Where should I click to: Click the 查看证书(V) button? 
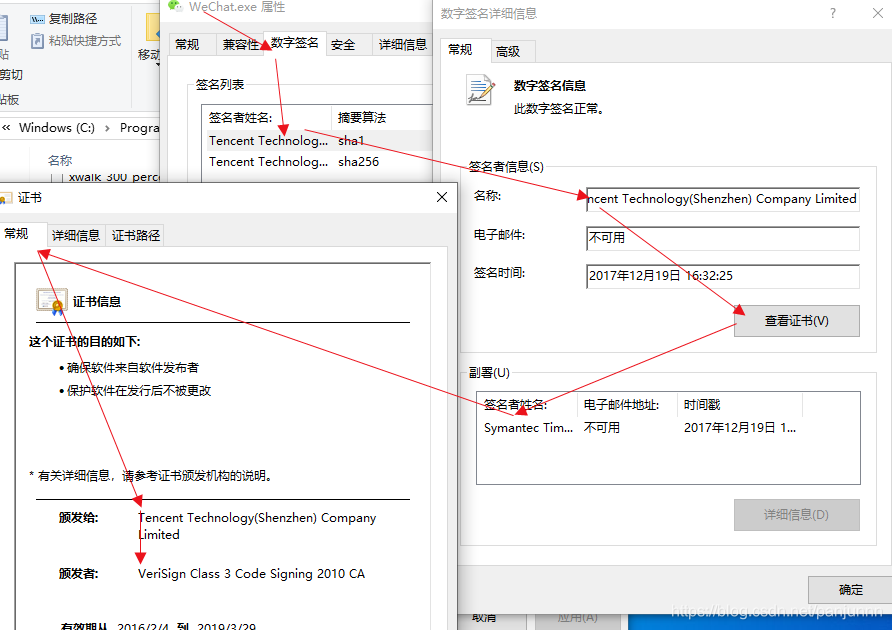pyautogui.click(x=796, y=321)
